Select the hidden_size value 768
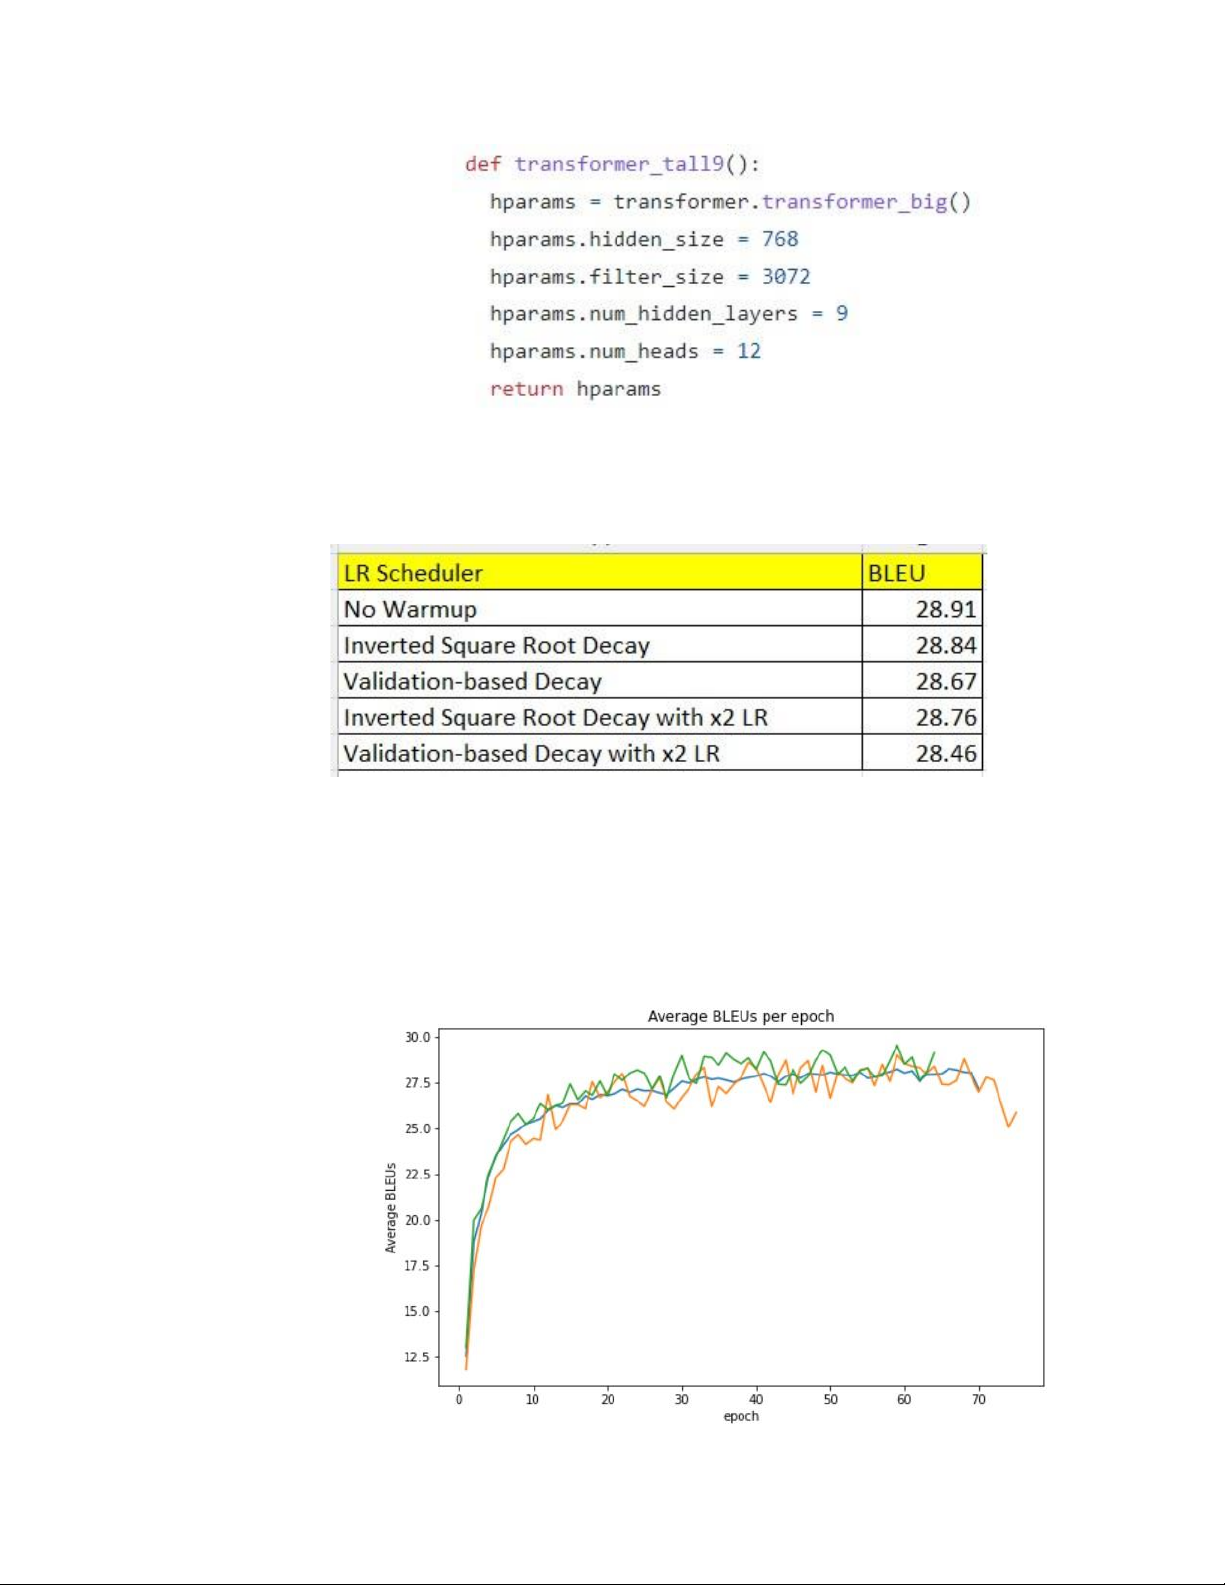This screenshot has width=1225, height=1585. (x=780, y=239)
